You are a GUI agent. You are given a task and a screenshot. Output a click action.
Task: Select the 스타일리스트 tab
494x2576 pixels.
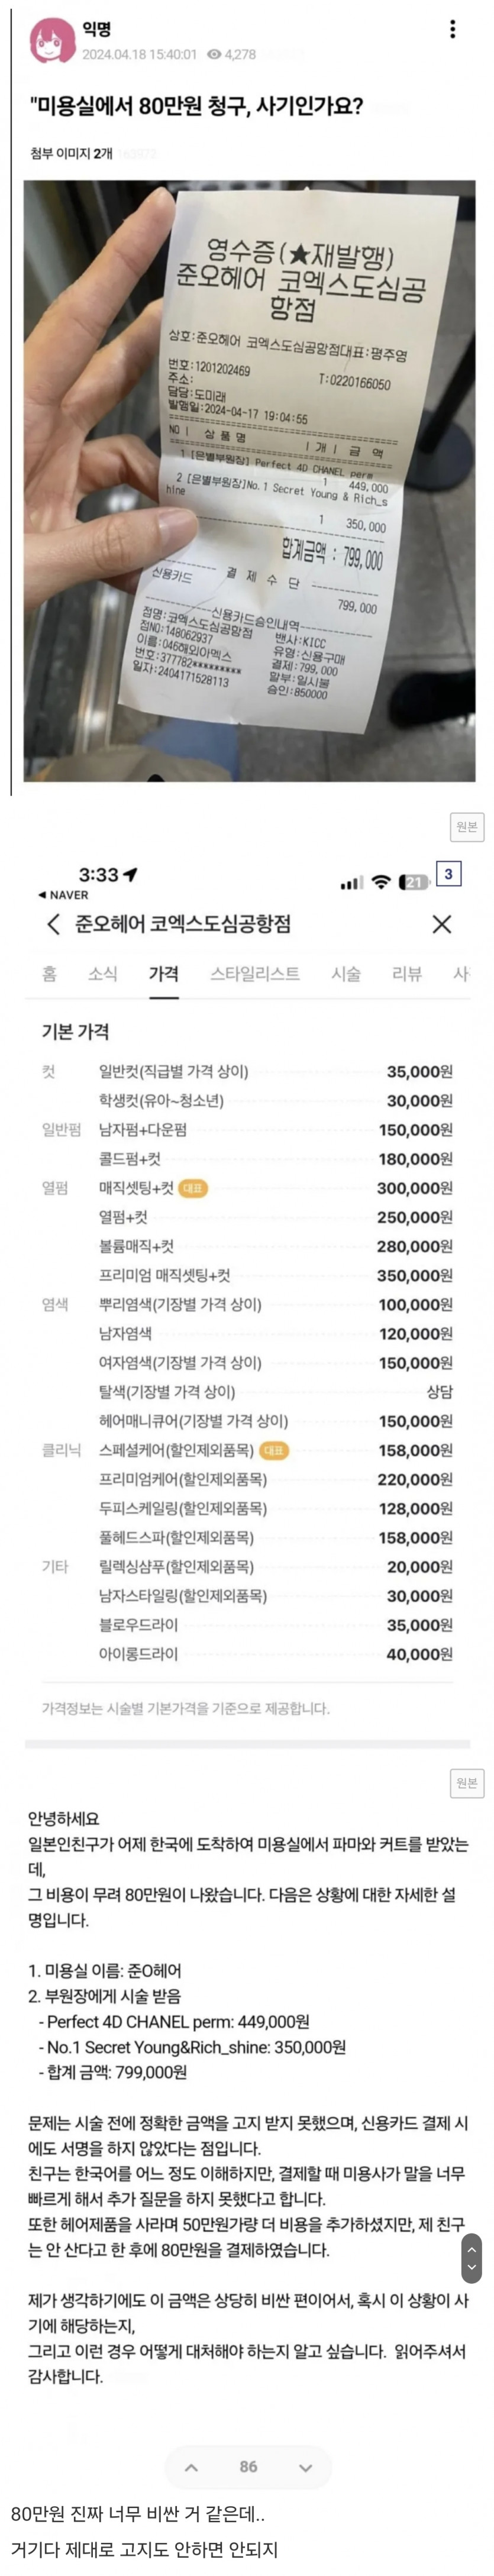point(254,974)
